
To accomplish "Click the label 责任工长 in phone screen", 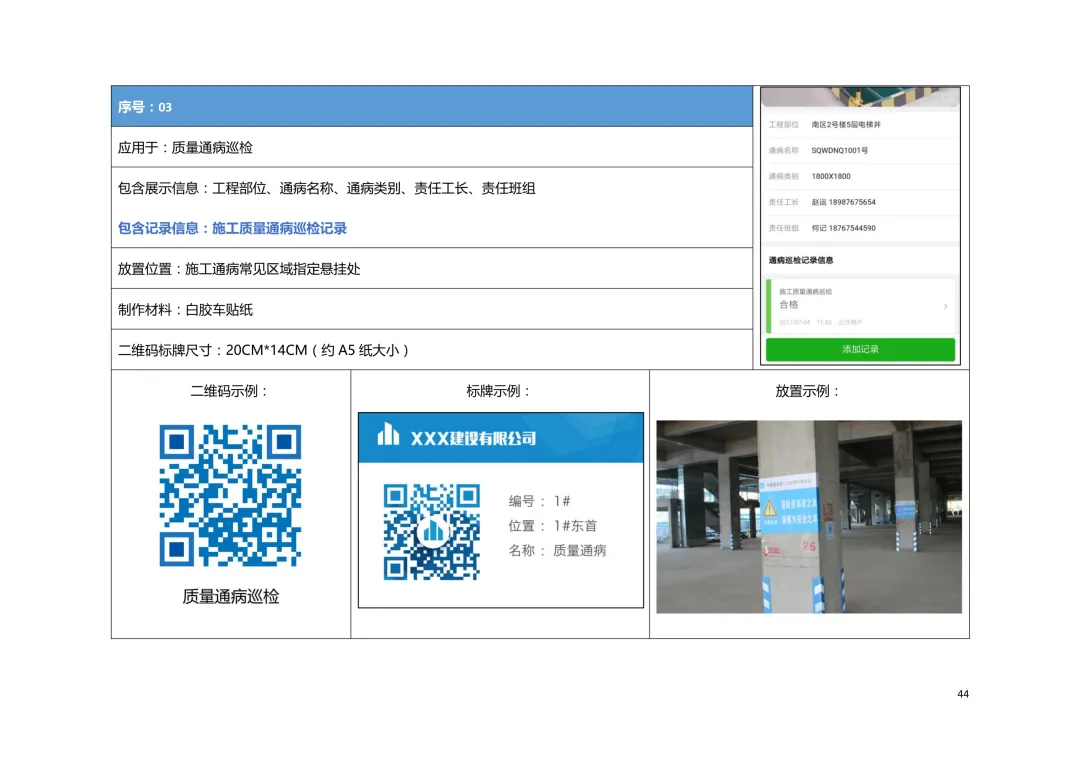I will click(x=783, y=202).
